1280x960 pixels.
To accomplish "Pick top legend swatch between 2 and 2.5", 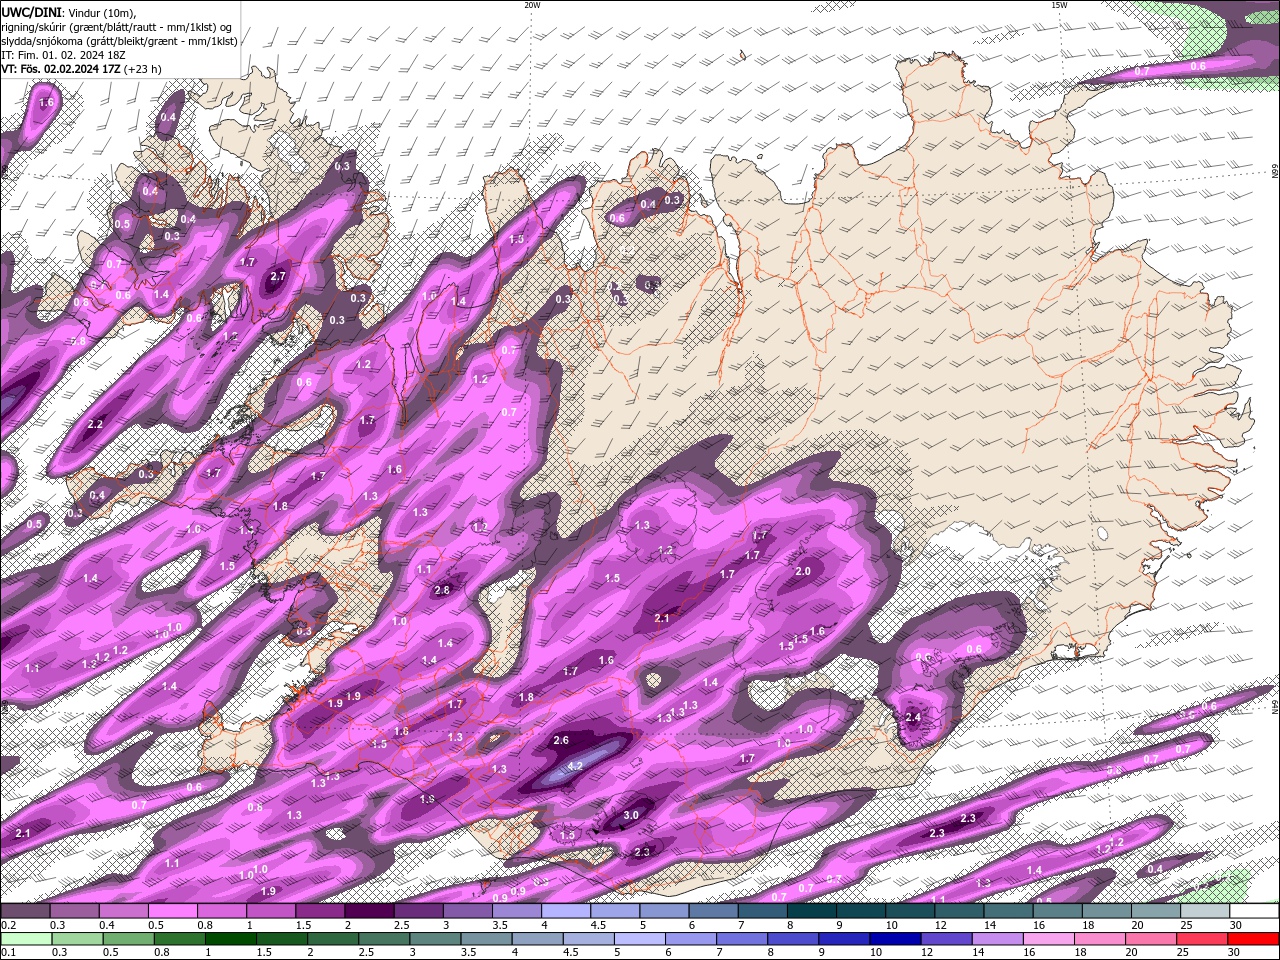I will click(x=369, y=911).
